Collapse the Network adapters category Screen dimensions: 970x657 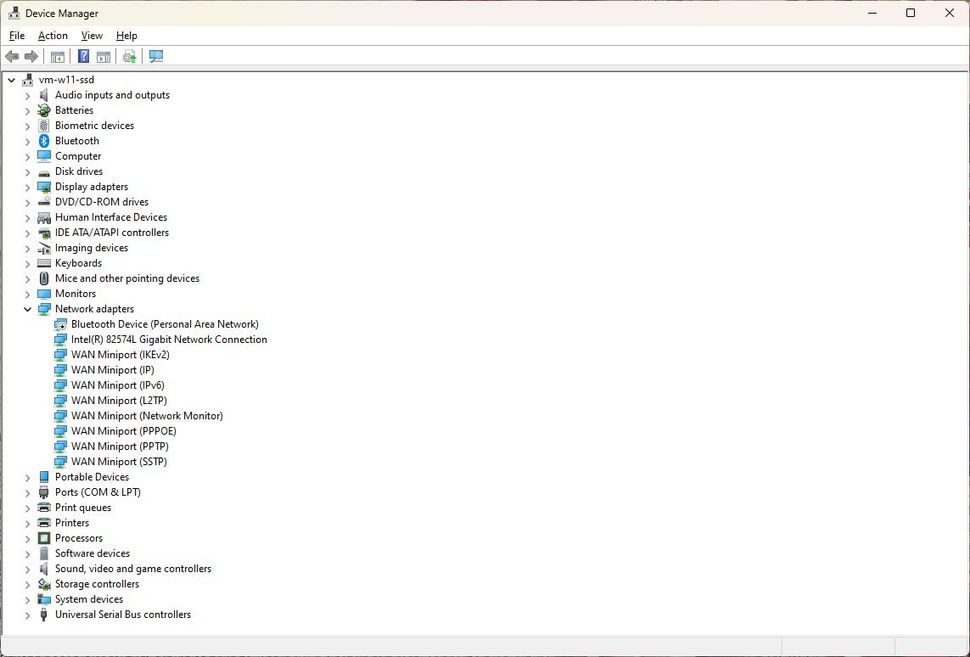pos(28,309)
